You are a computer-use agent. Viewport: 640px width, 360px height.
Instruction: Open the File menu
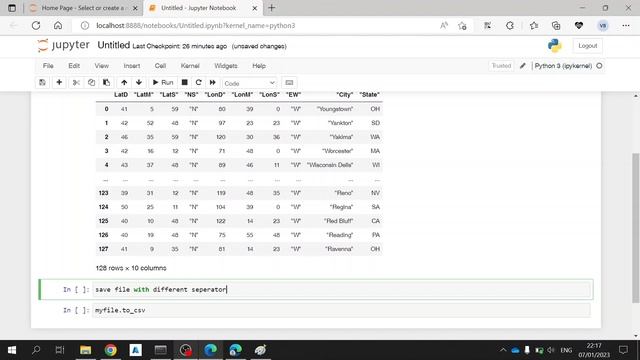pyautogui.click(x=48, y=66)
